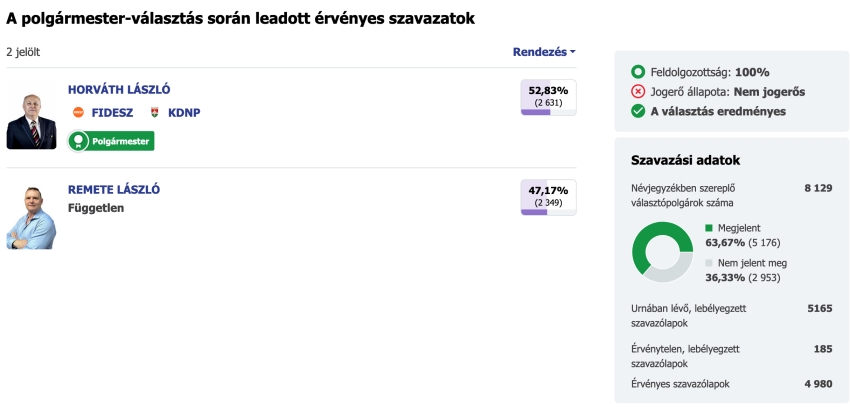This screenshot has width=850, height=407.
Task: Click the ribbon icon in the Polgármester badge
Action: [79, 142]
